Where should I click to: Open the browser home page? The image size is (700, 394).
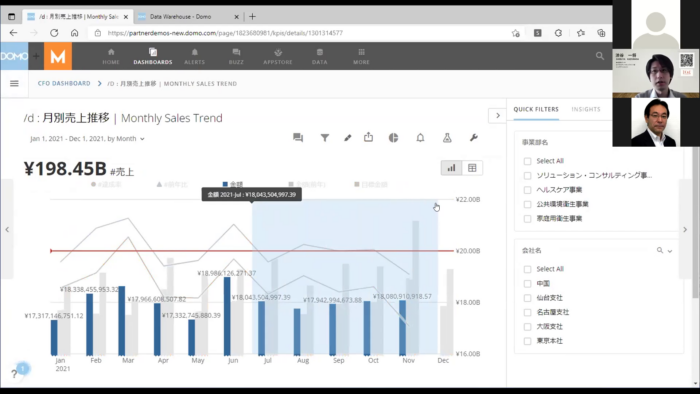[75, 33]
